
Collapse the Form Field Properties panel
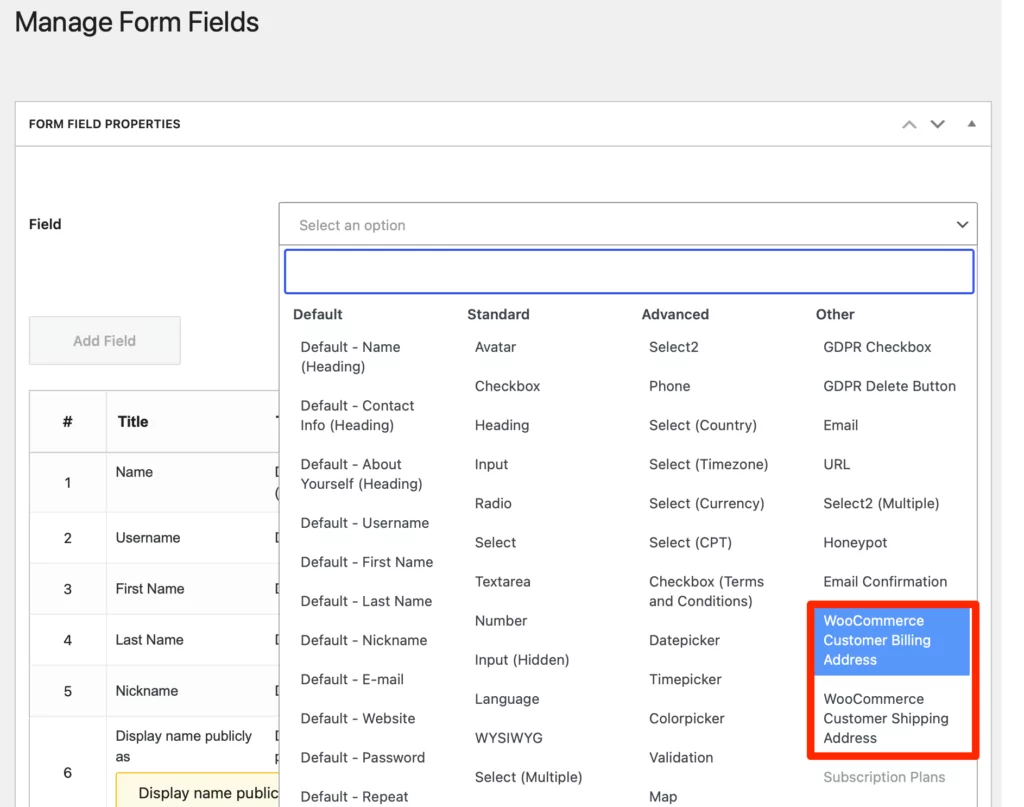pyautogui.click(x=971, y=124)
